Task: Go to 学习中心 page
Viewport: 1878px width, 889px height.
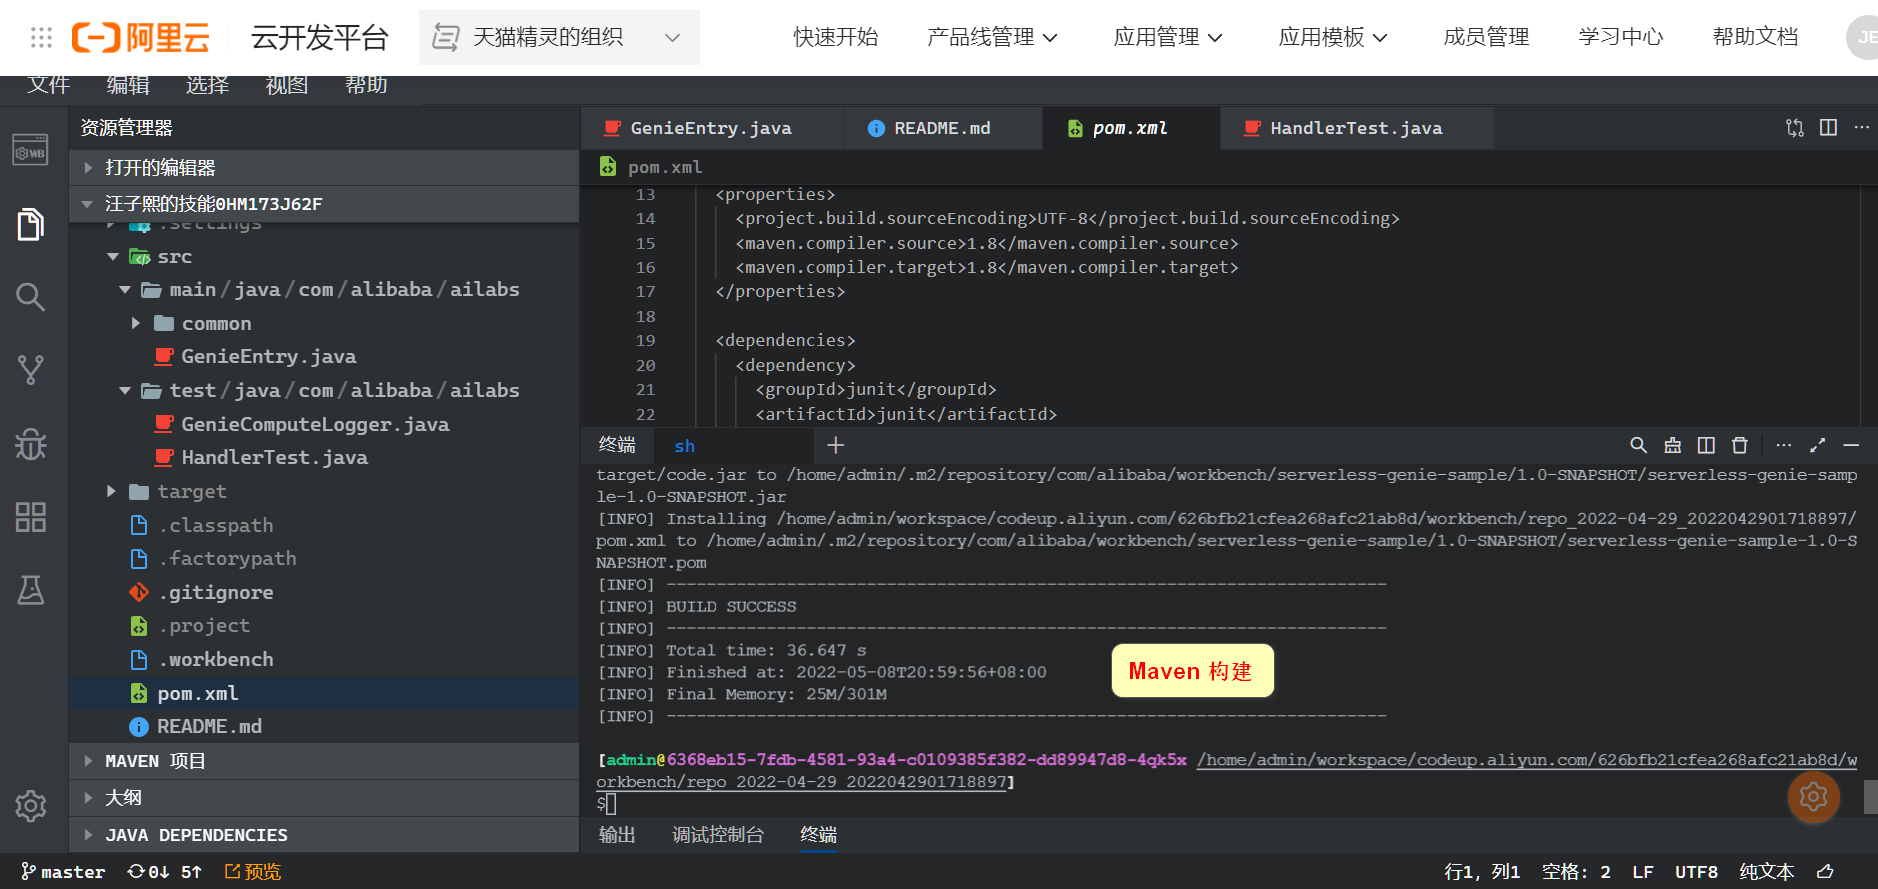Action: [1621, 38]
